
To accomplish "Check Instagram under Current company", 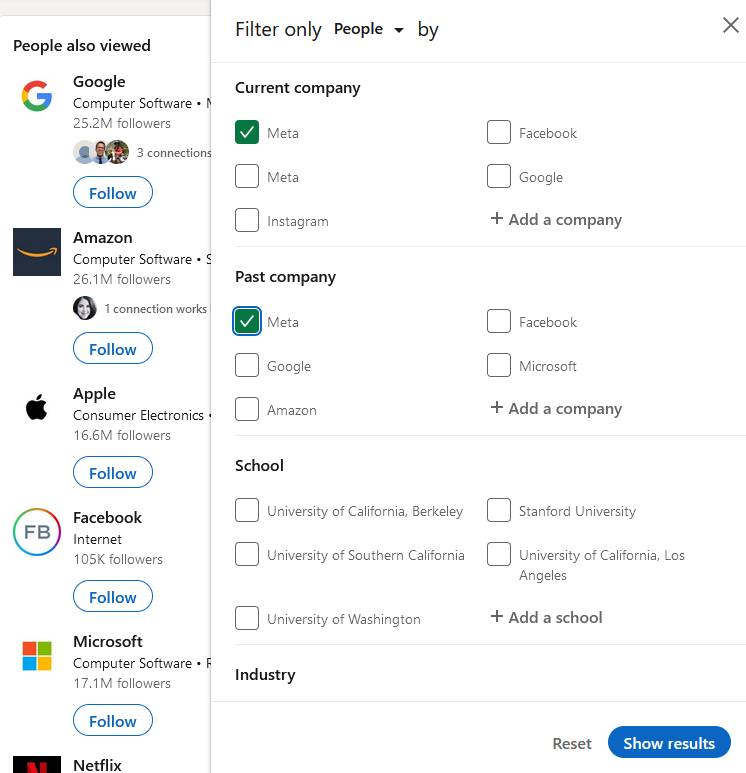I will point(247,220).
